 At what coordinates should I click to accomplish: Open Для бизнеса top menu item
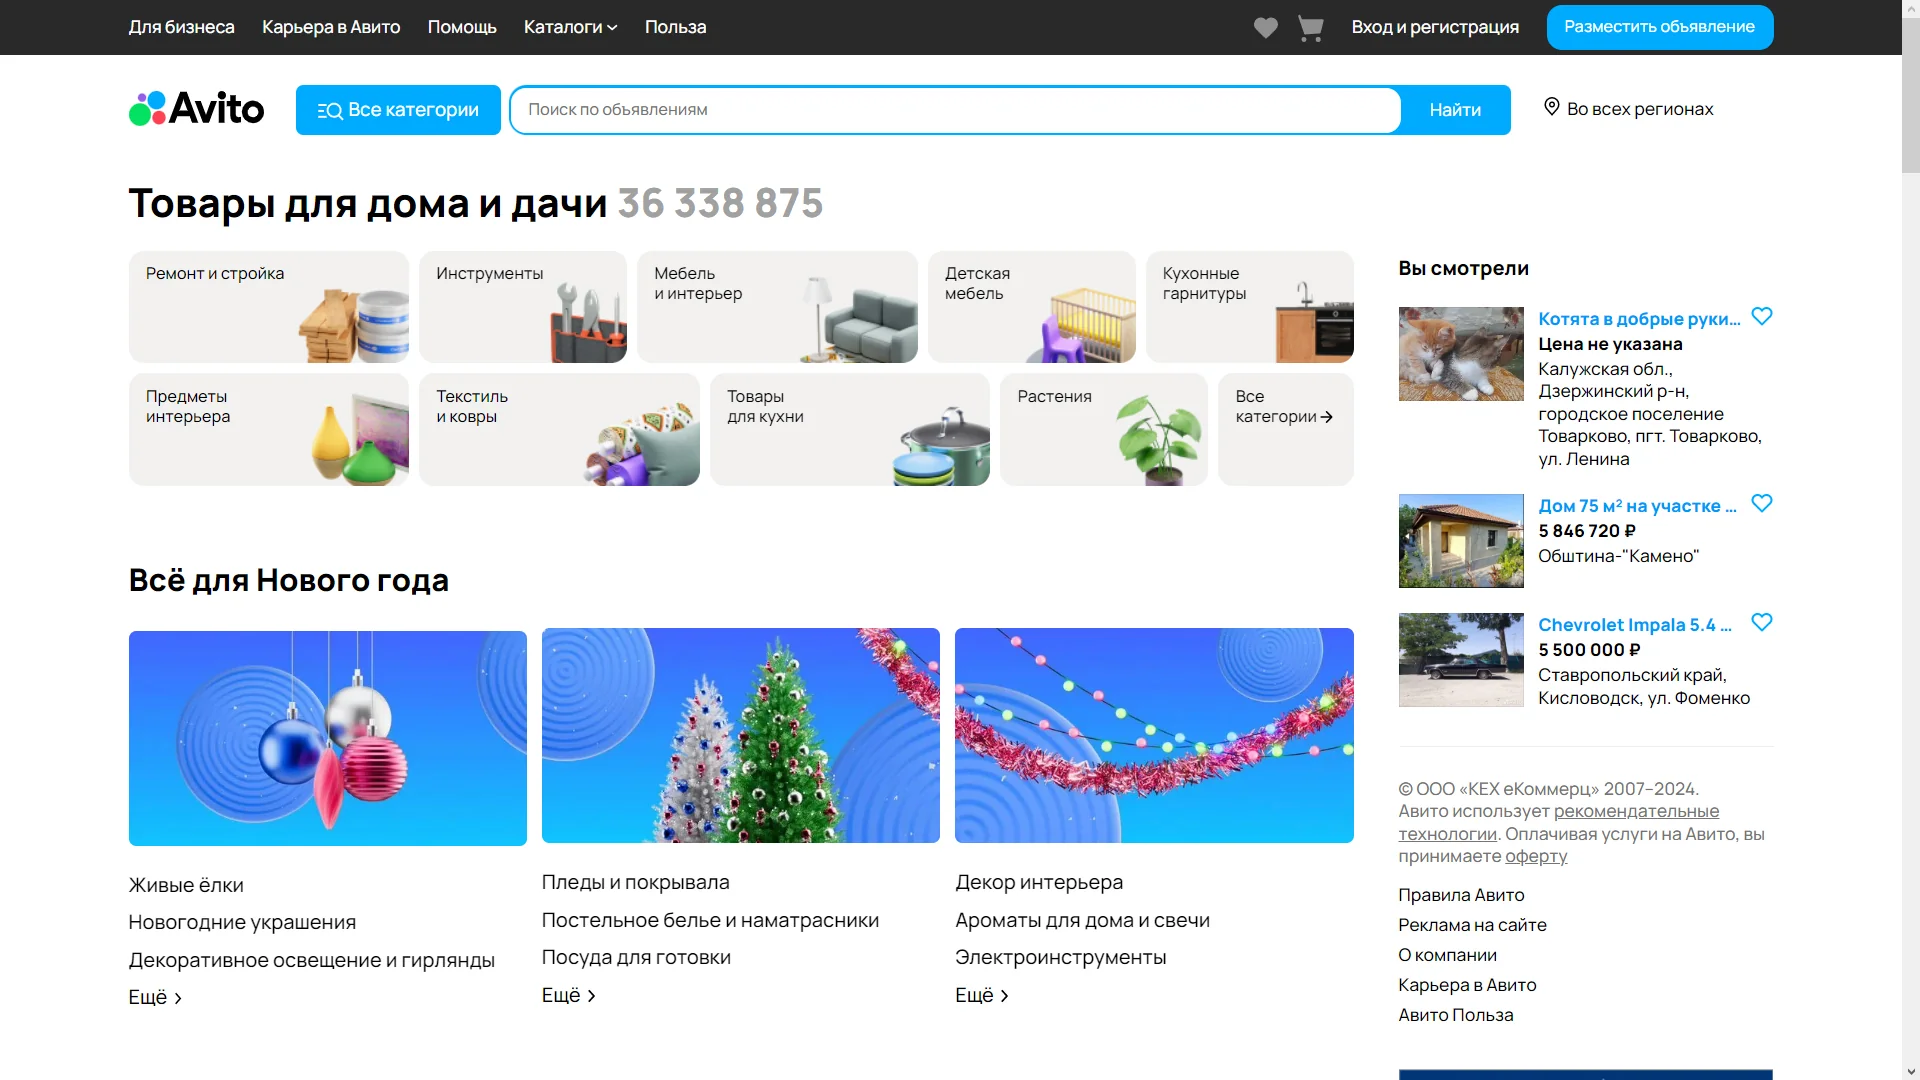point(181,27)
